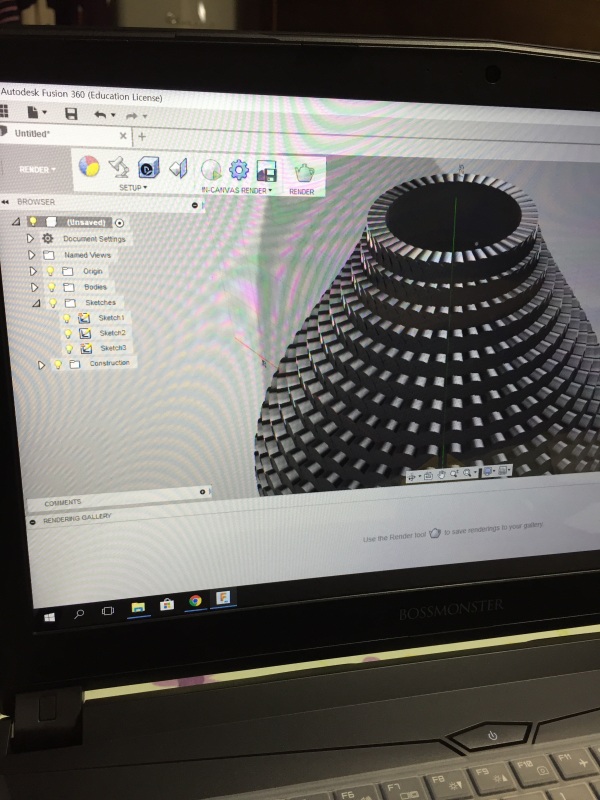
Task: Launch Google Chrome from taskbar
Action: (x=195, y=601)
